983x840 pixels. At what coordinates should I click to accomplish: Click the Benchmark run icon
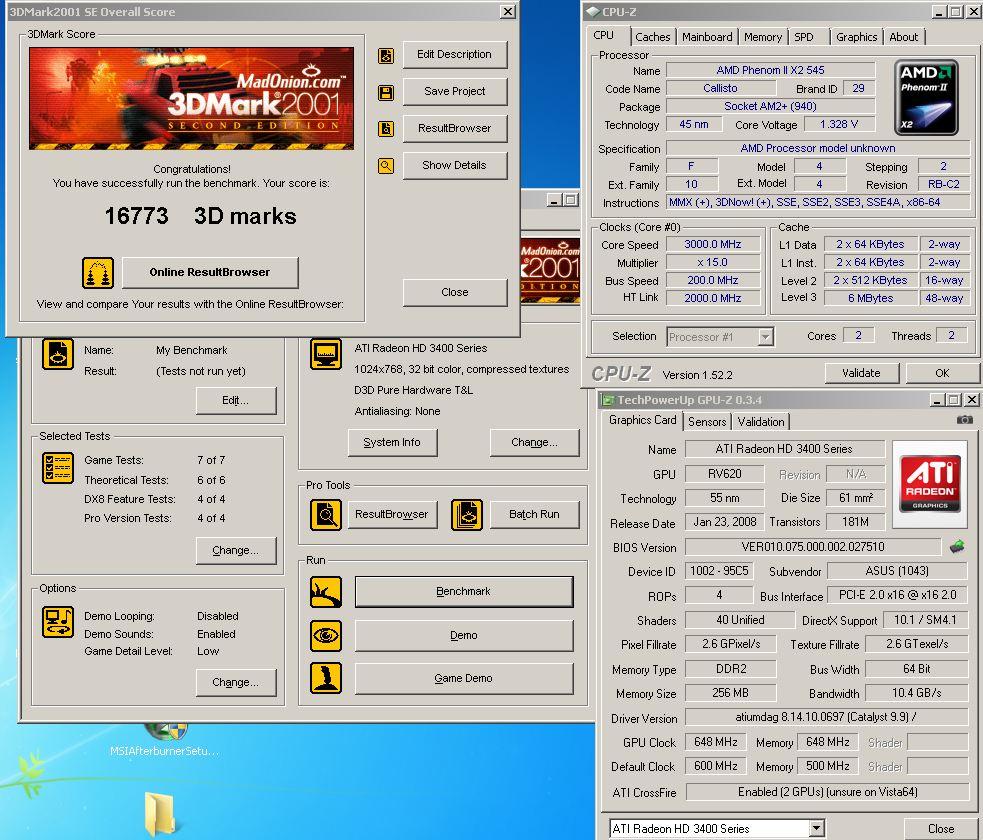pos(326,592)
